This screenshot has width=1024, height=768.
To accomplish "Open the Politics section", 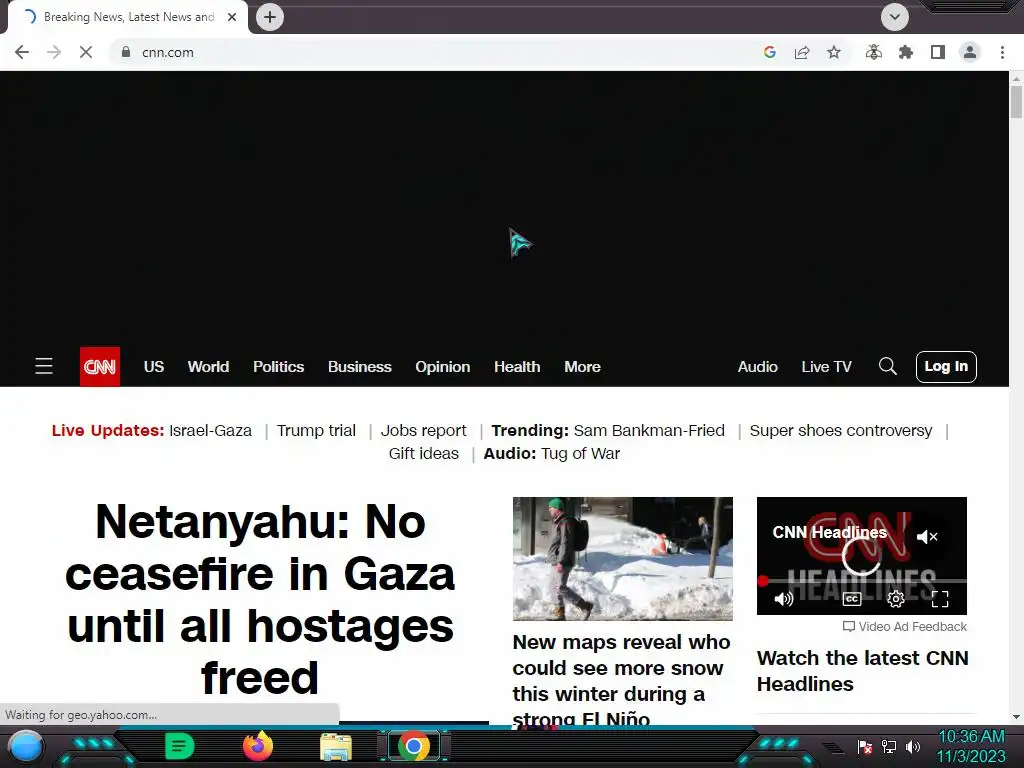I will click(278, 367).
